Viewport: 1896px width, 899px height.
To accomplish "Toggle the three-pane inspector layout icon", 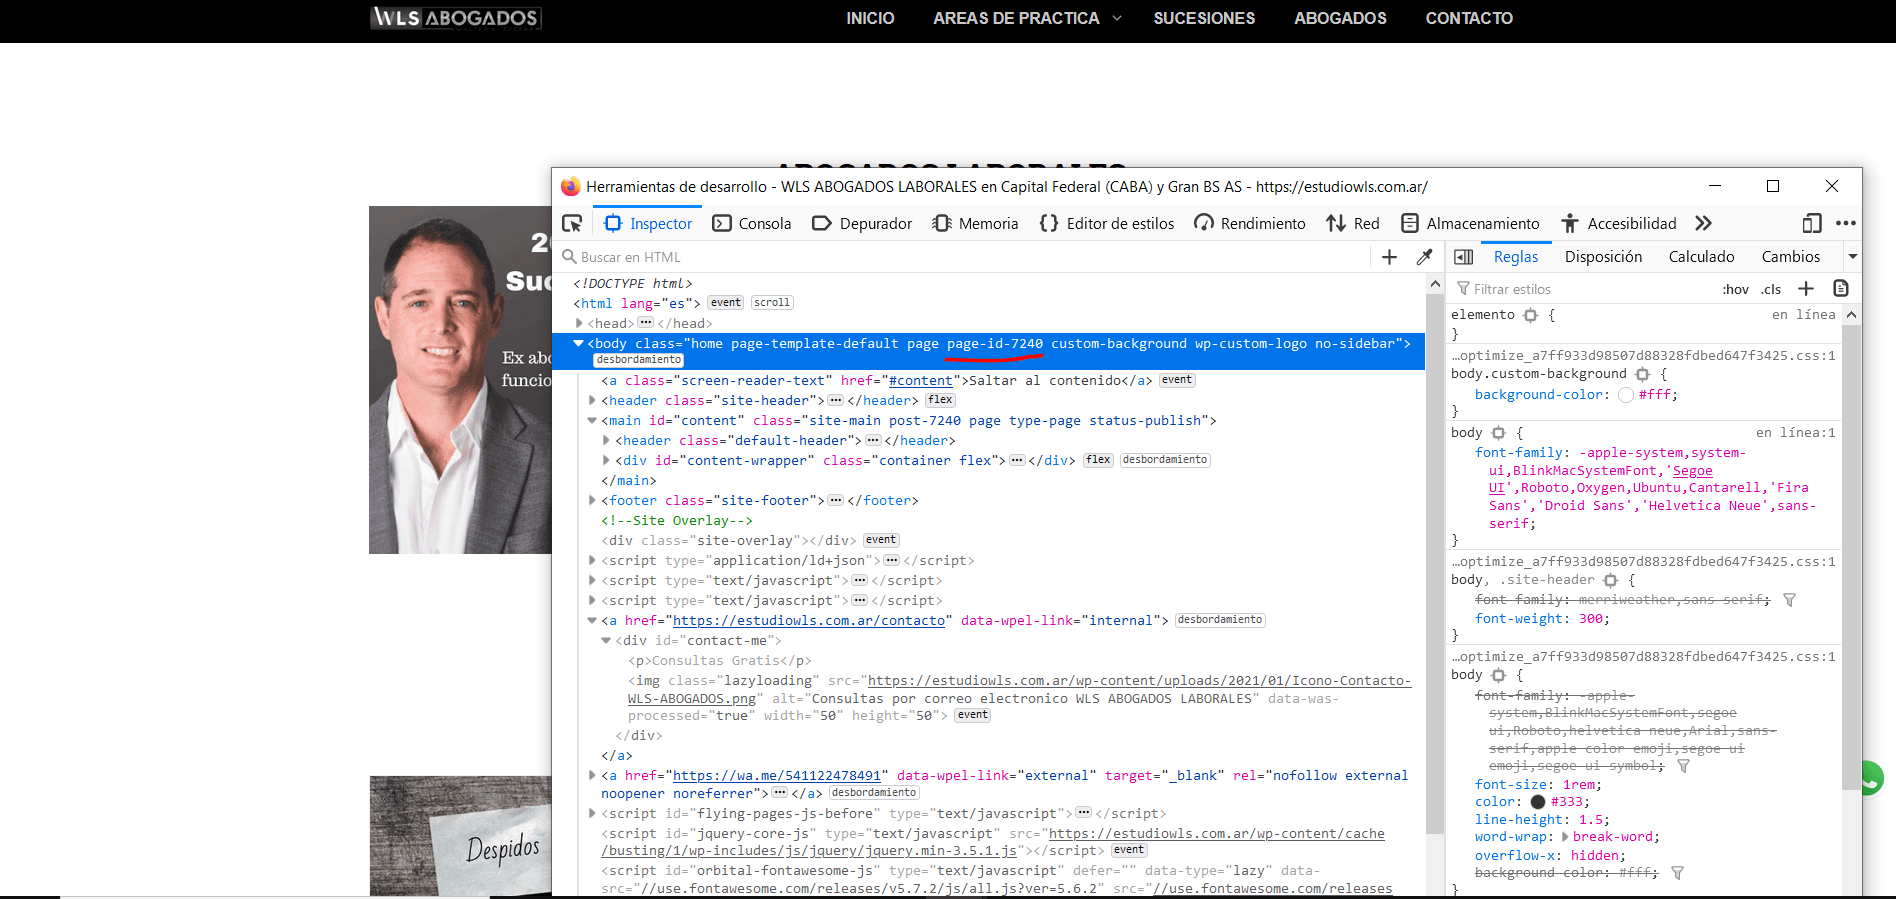I will [1463, 257].
